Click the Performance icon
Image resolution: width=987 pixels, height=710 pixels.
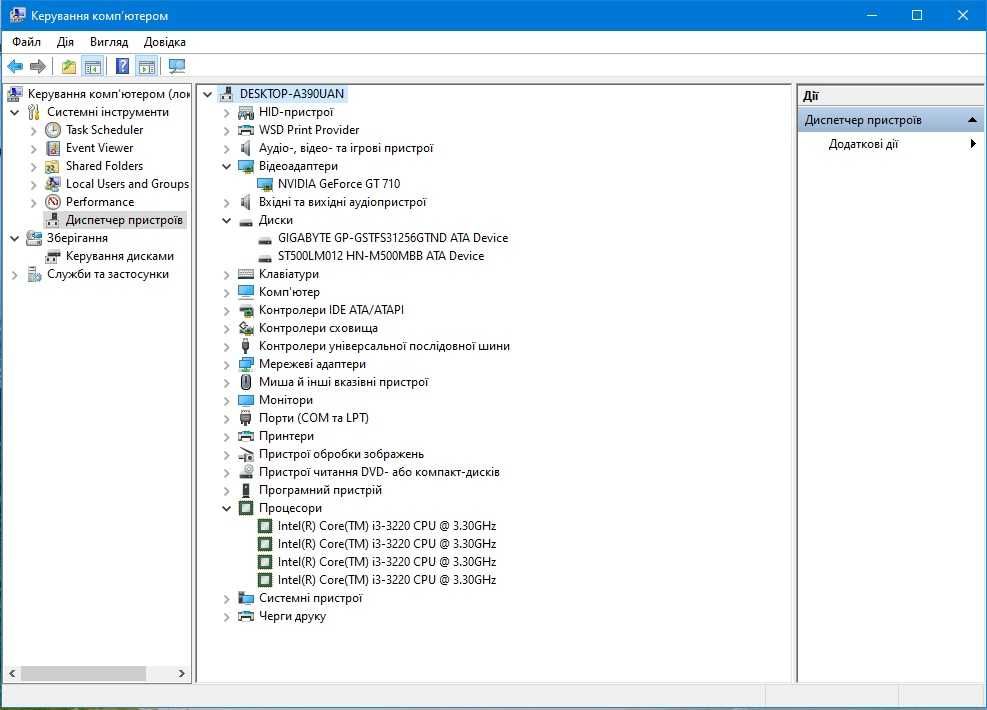(x=53, y=202)
